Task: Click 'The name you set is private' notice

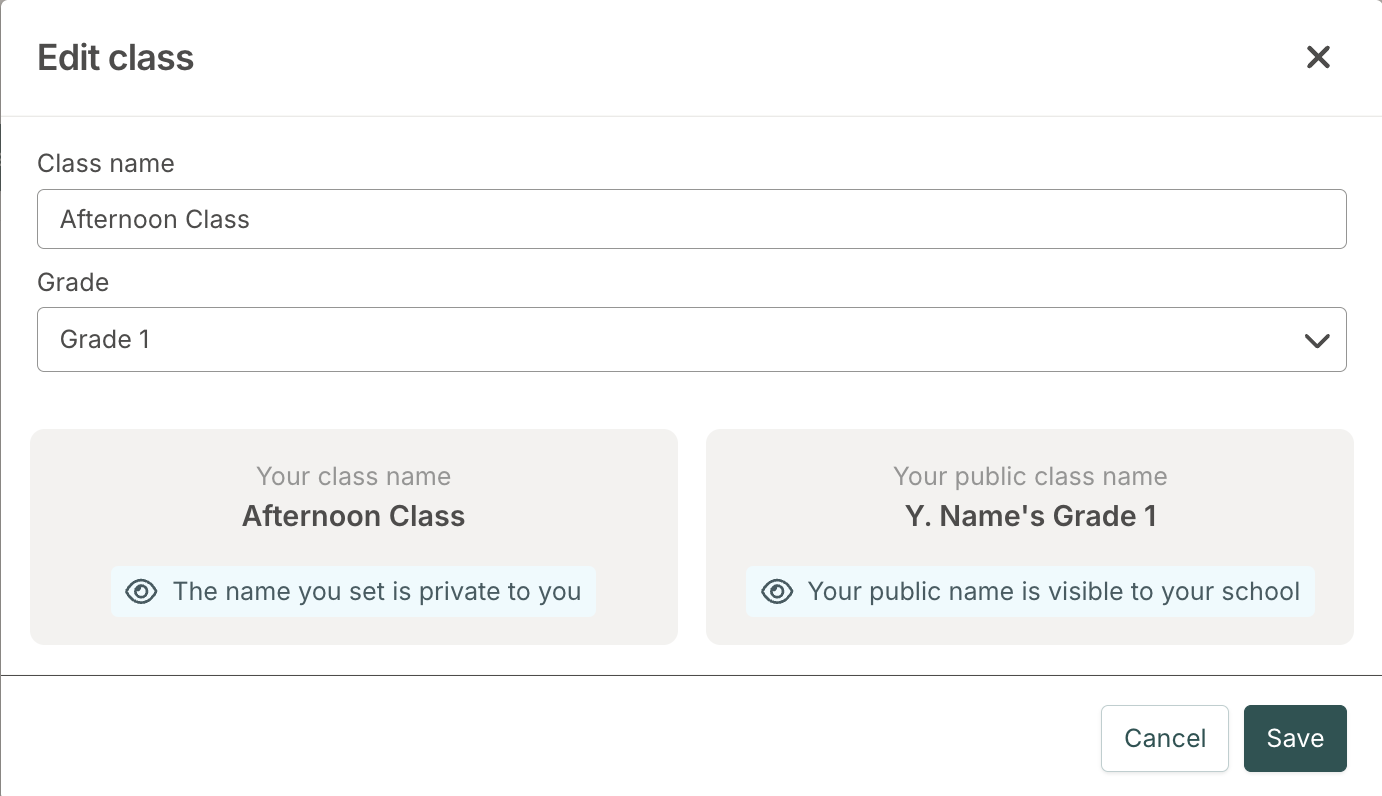Action: point(354,592)
